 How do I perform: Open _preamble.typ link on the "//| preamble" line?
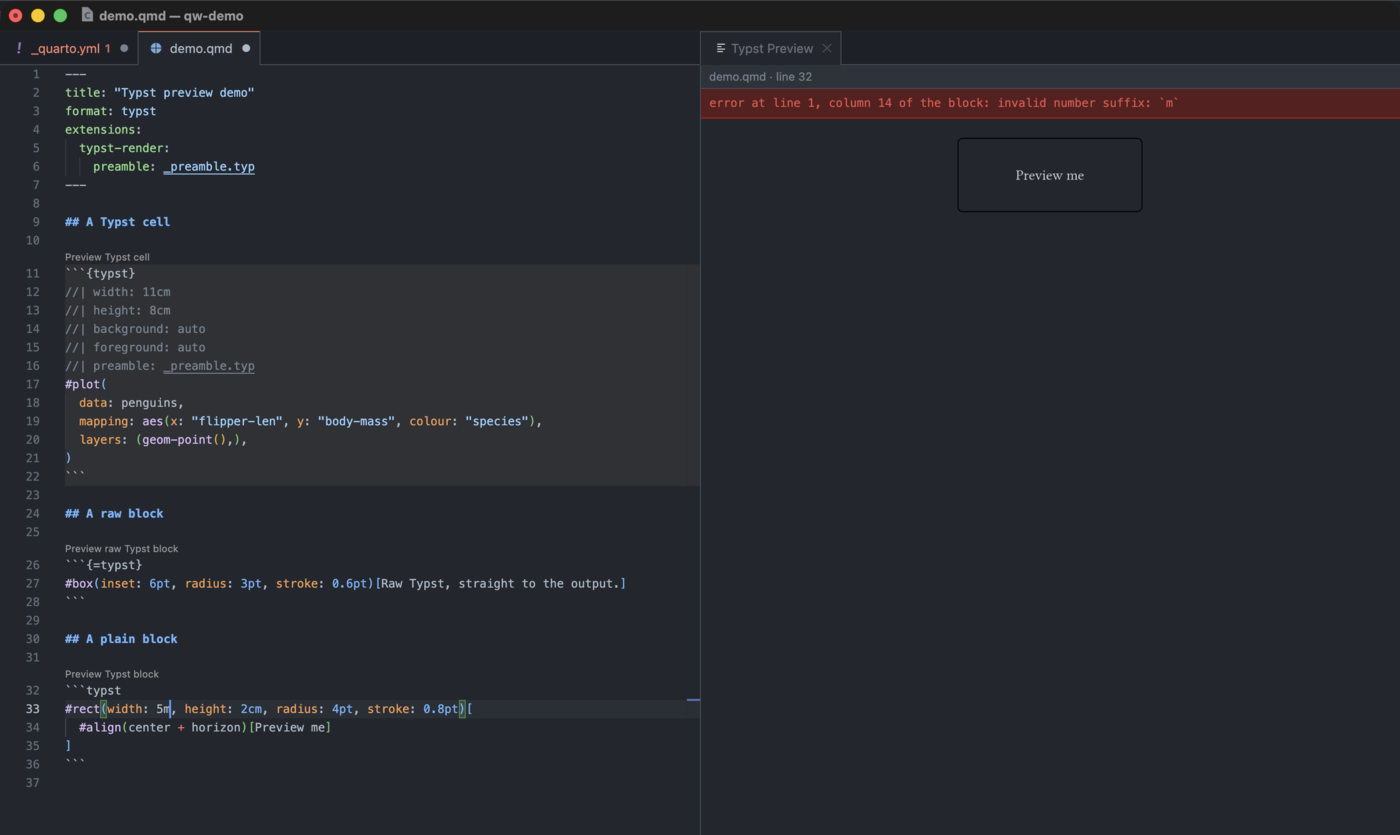[209, 366]
